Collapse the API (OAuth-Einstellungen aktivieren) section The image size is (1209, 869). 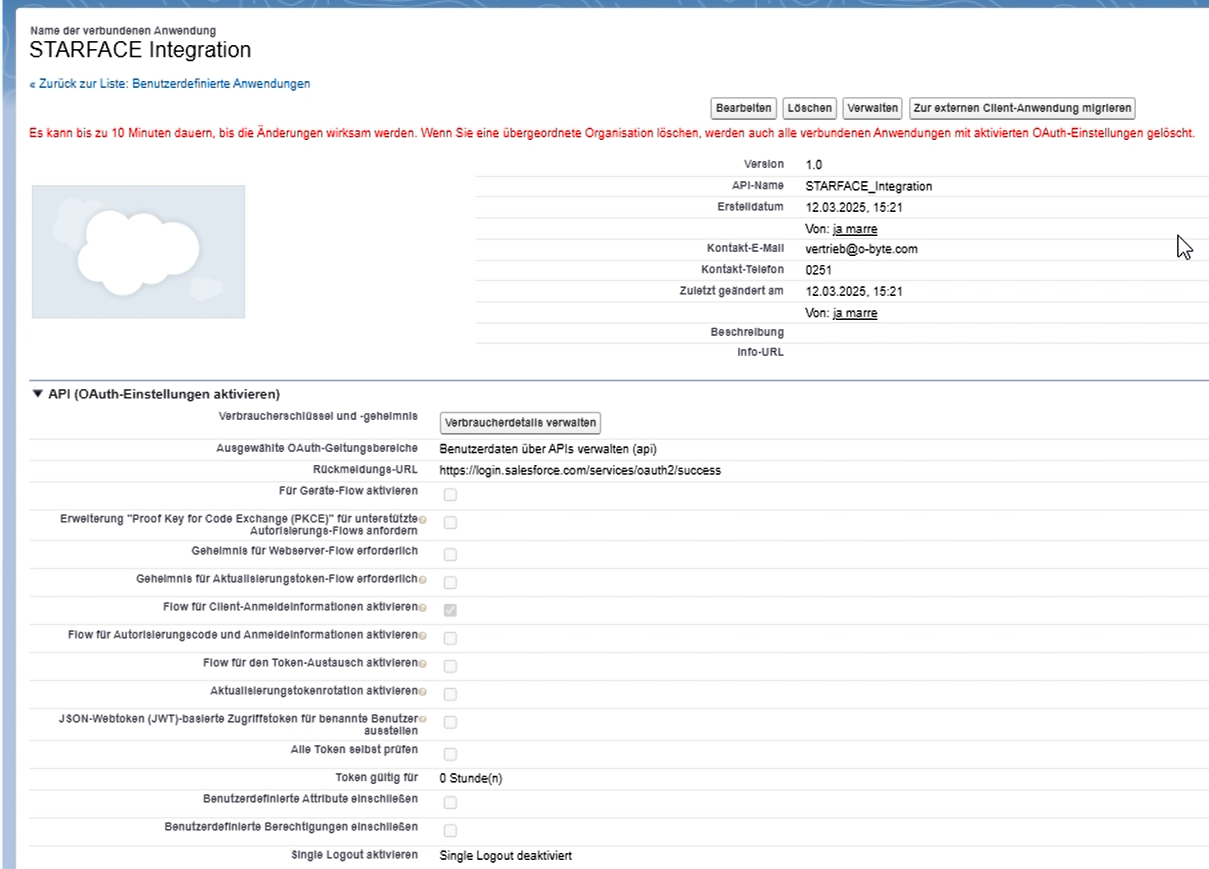click(x=38, y=394)
